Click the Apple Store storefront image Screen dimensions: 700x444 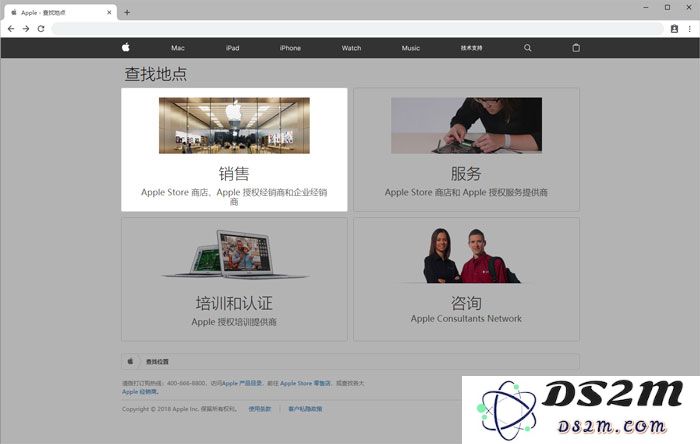click(234, 125)
